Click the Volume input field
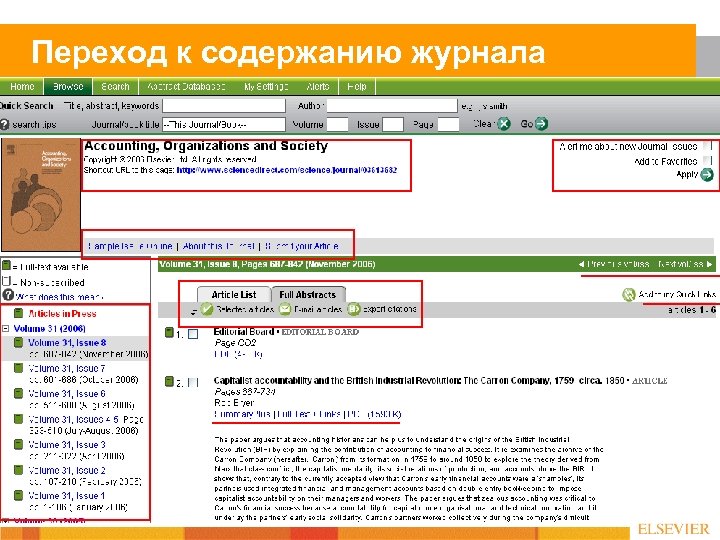Image resolution: width=720 pixels, height=540 pixels. click(x=337, y=124)
